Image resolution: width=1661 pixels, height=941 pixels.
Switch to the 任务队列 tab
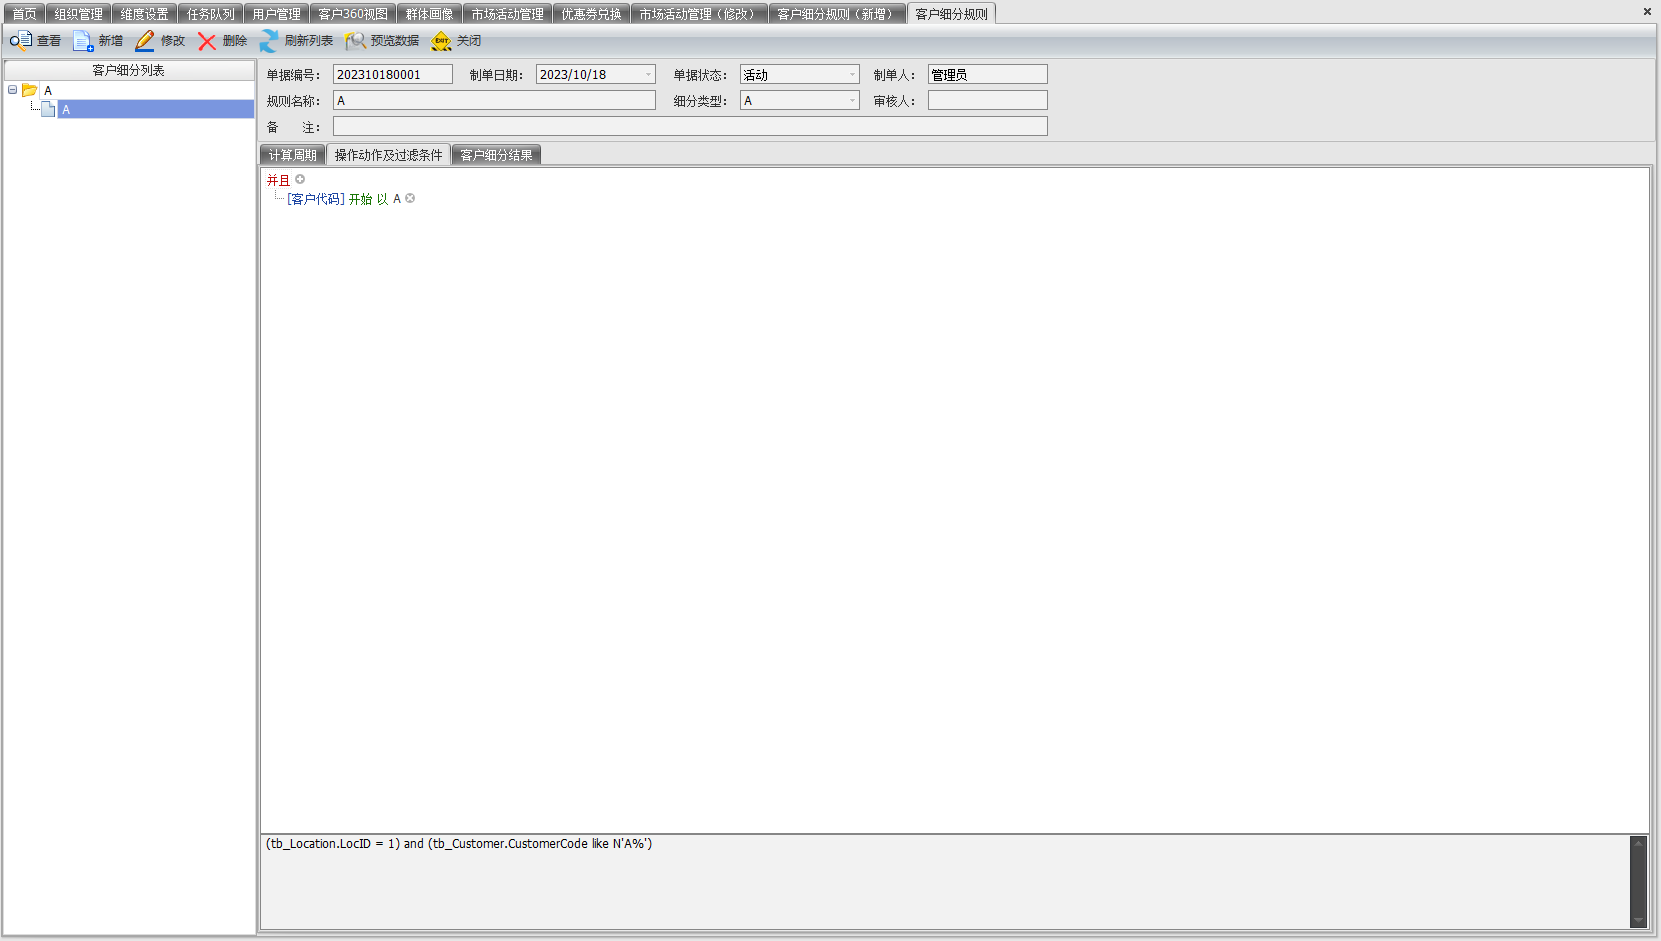tap(210, 14)
